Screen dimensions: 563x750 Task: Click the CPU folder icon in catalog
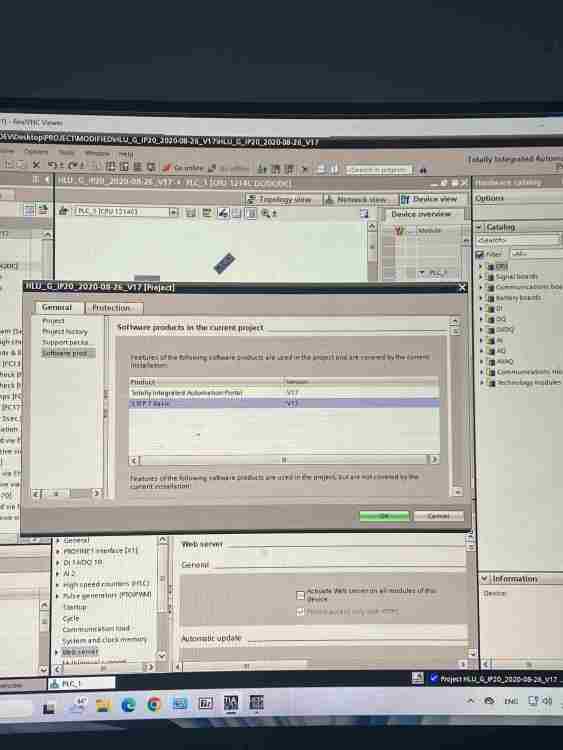[x=490, y=266]
